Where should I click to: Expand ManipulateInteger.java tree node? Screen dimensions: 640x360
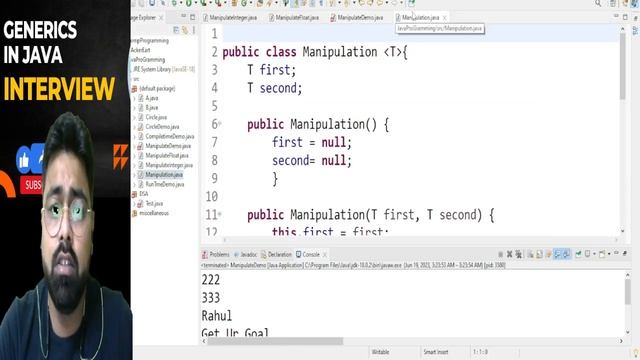134,165
